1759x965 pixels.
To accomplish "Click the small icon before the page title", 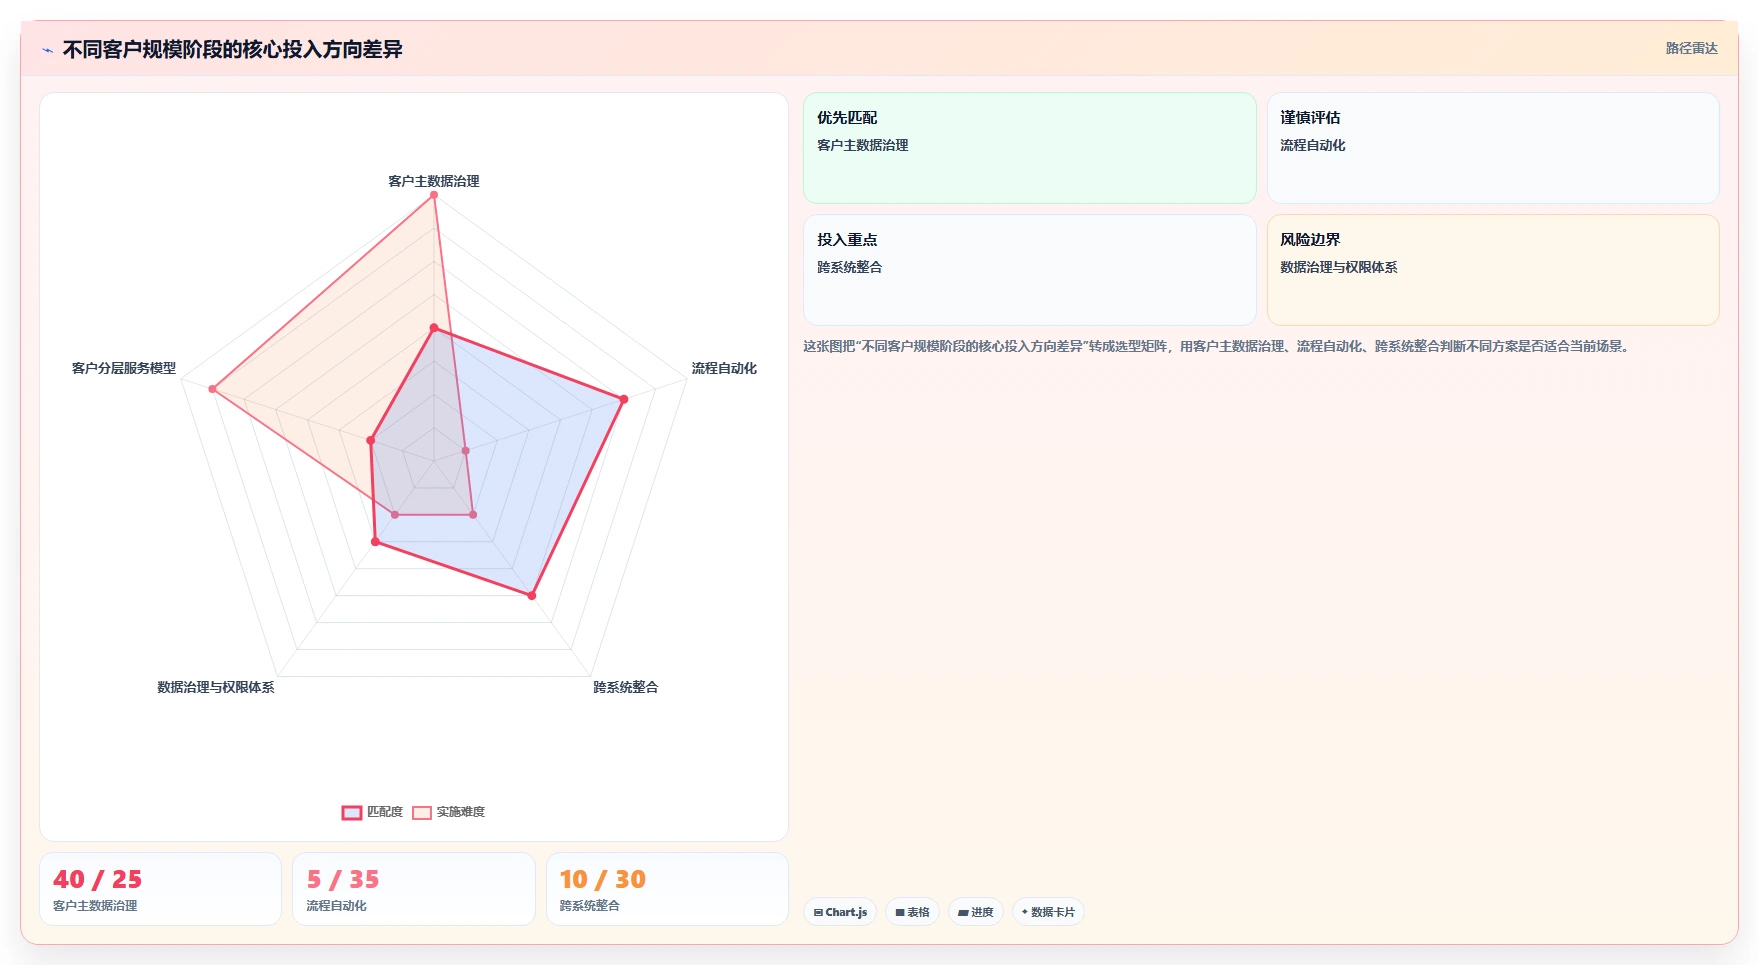I will click(x=47, y=50).
